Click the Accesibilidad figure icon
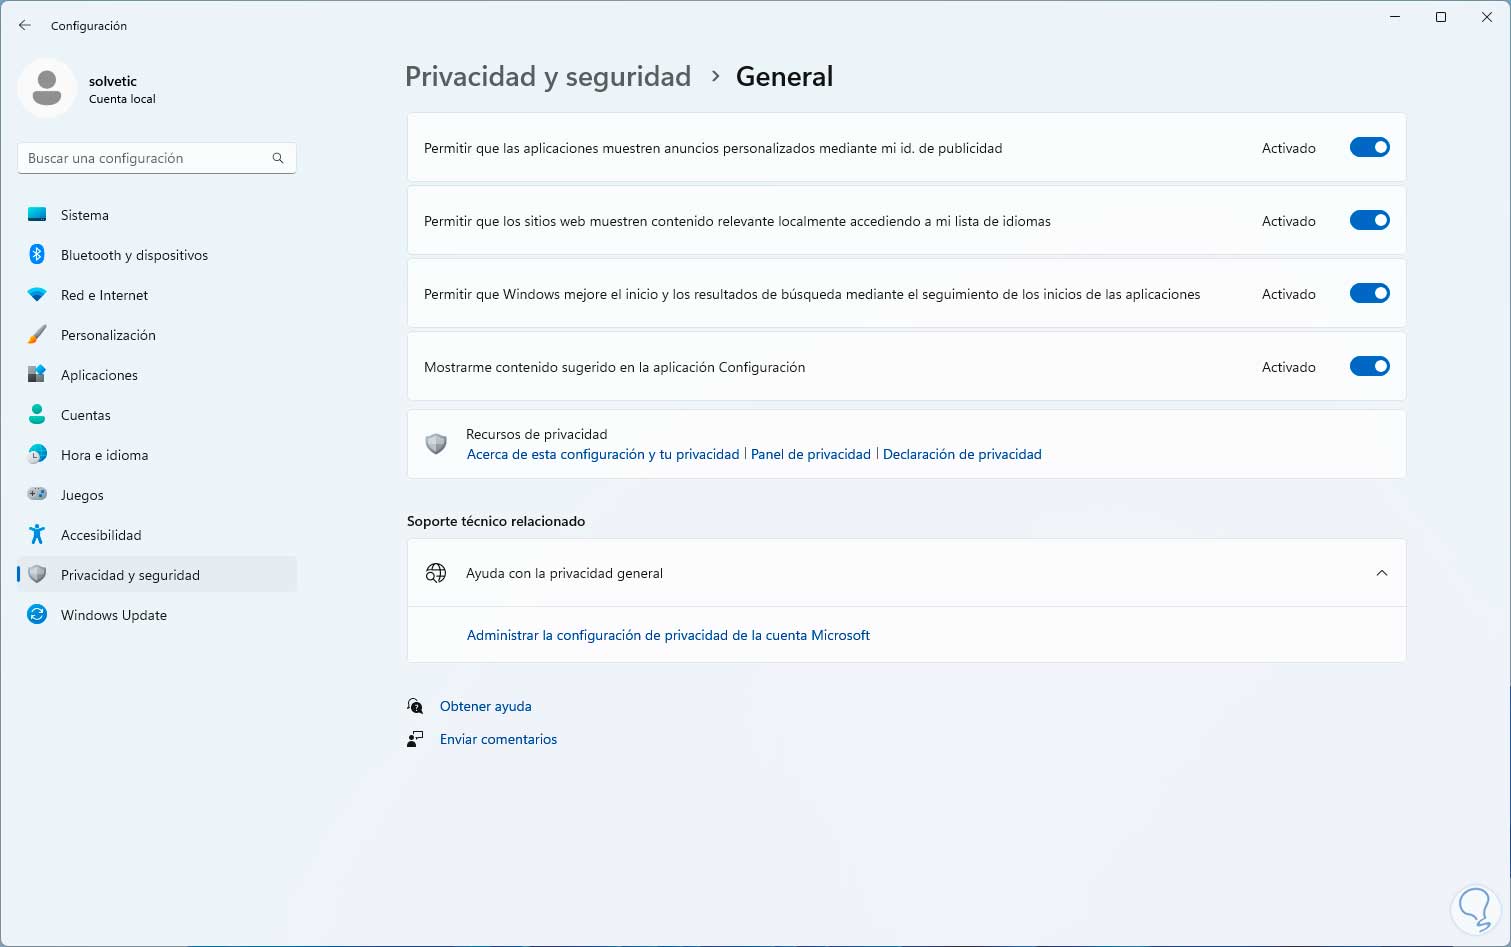The height and width of the screenshot is (947, 1511). [37, 535]
